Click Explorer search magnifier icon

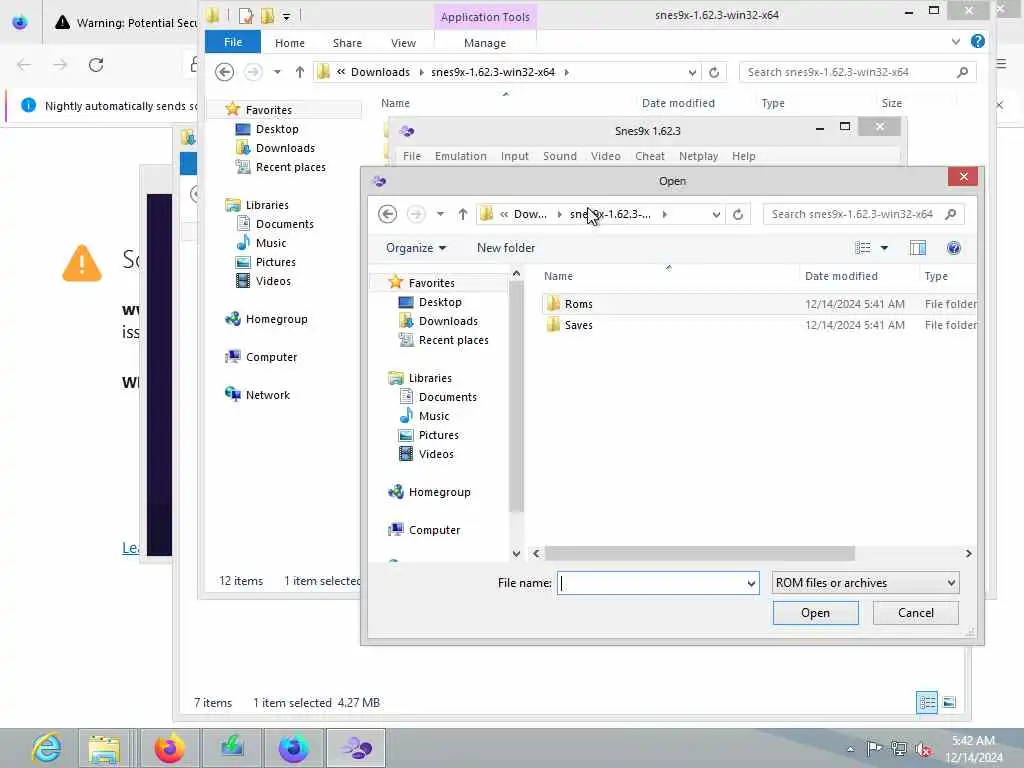tap(963, 72)
